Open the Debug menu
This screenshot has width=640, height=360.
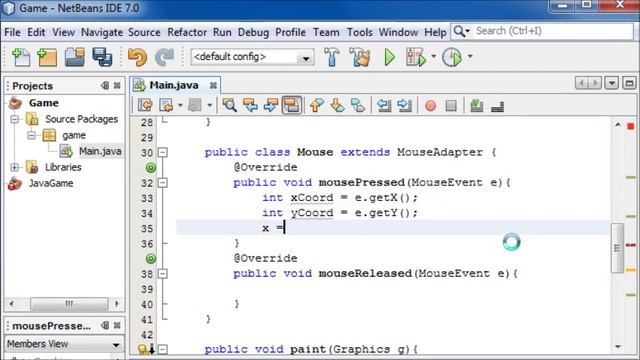coord(253,32)
